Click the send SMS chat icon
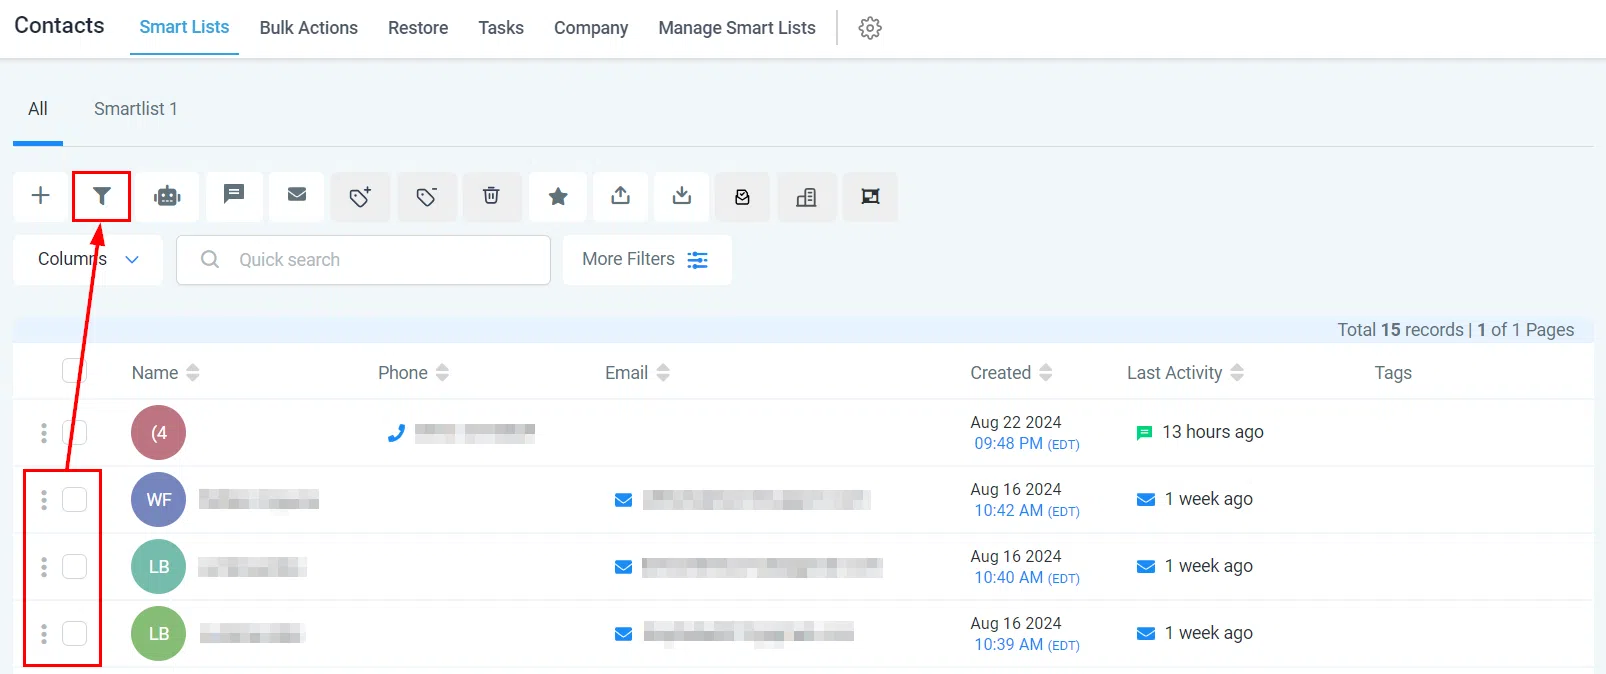Viewport: 1606px width, 674px height. click(x=234, y=194)
